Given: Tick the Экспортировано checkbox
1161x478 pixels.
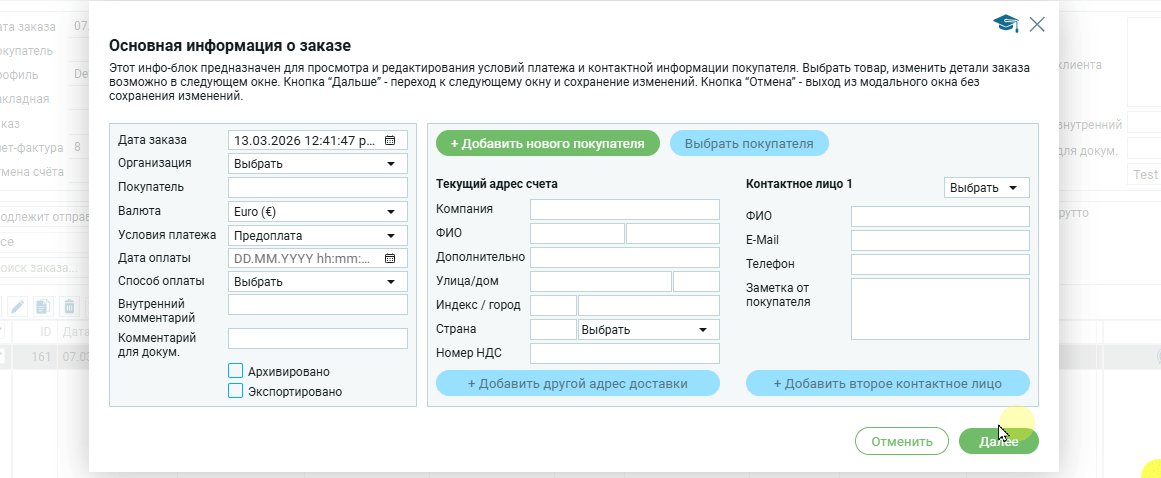Looking at the screenshot, I should tap(236, 391).
